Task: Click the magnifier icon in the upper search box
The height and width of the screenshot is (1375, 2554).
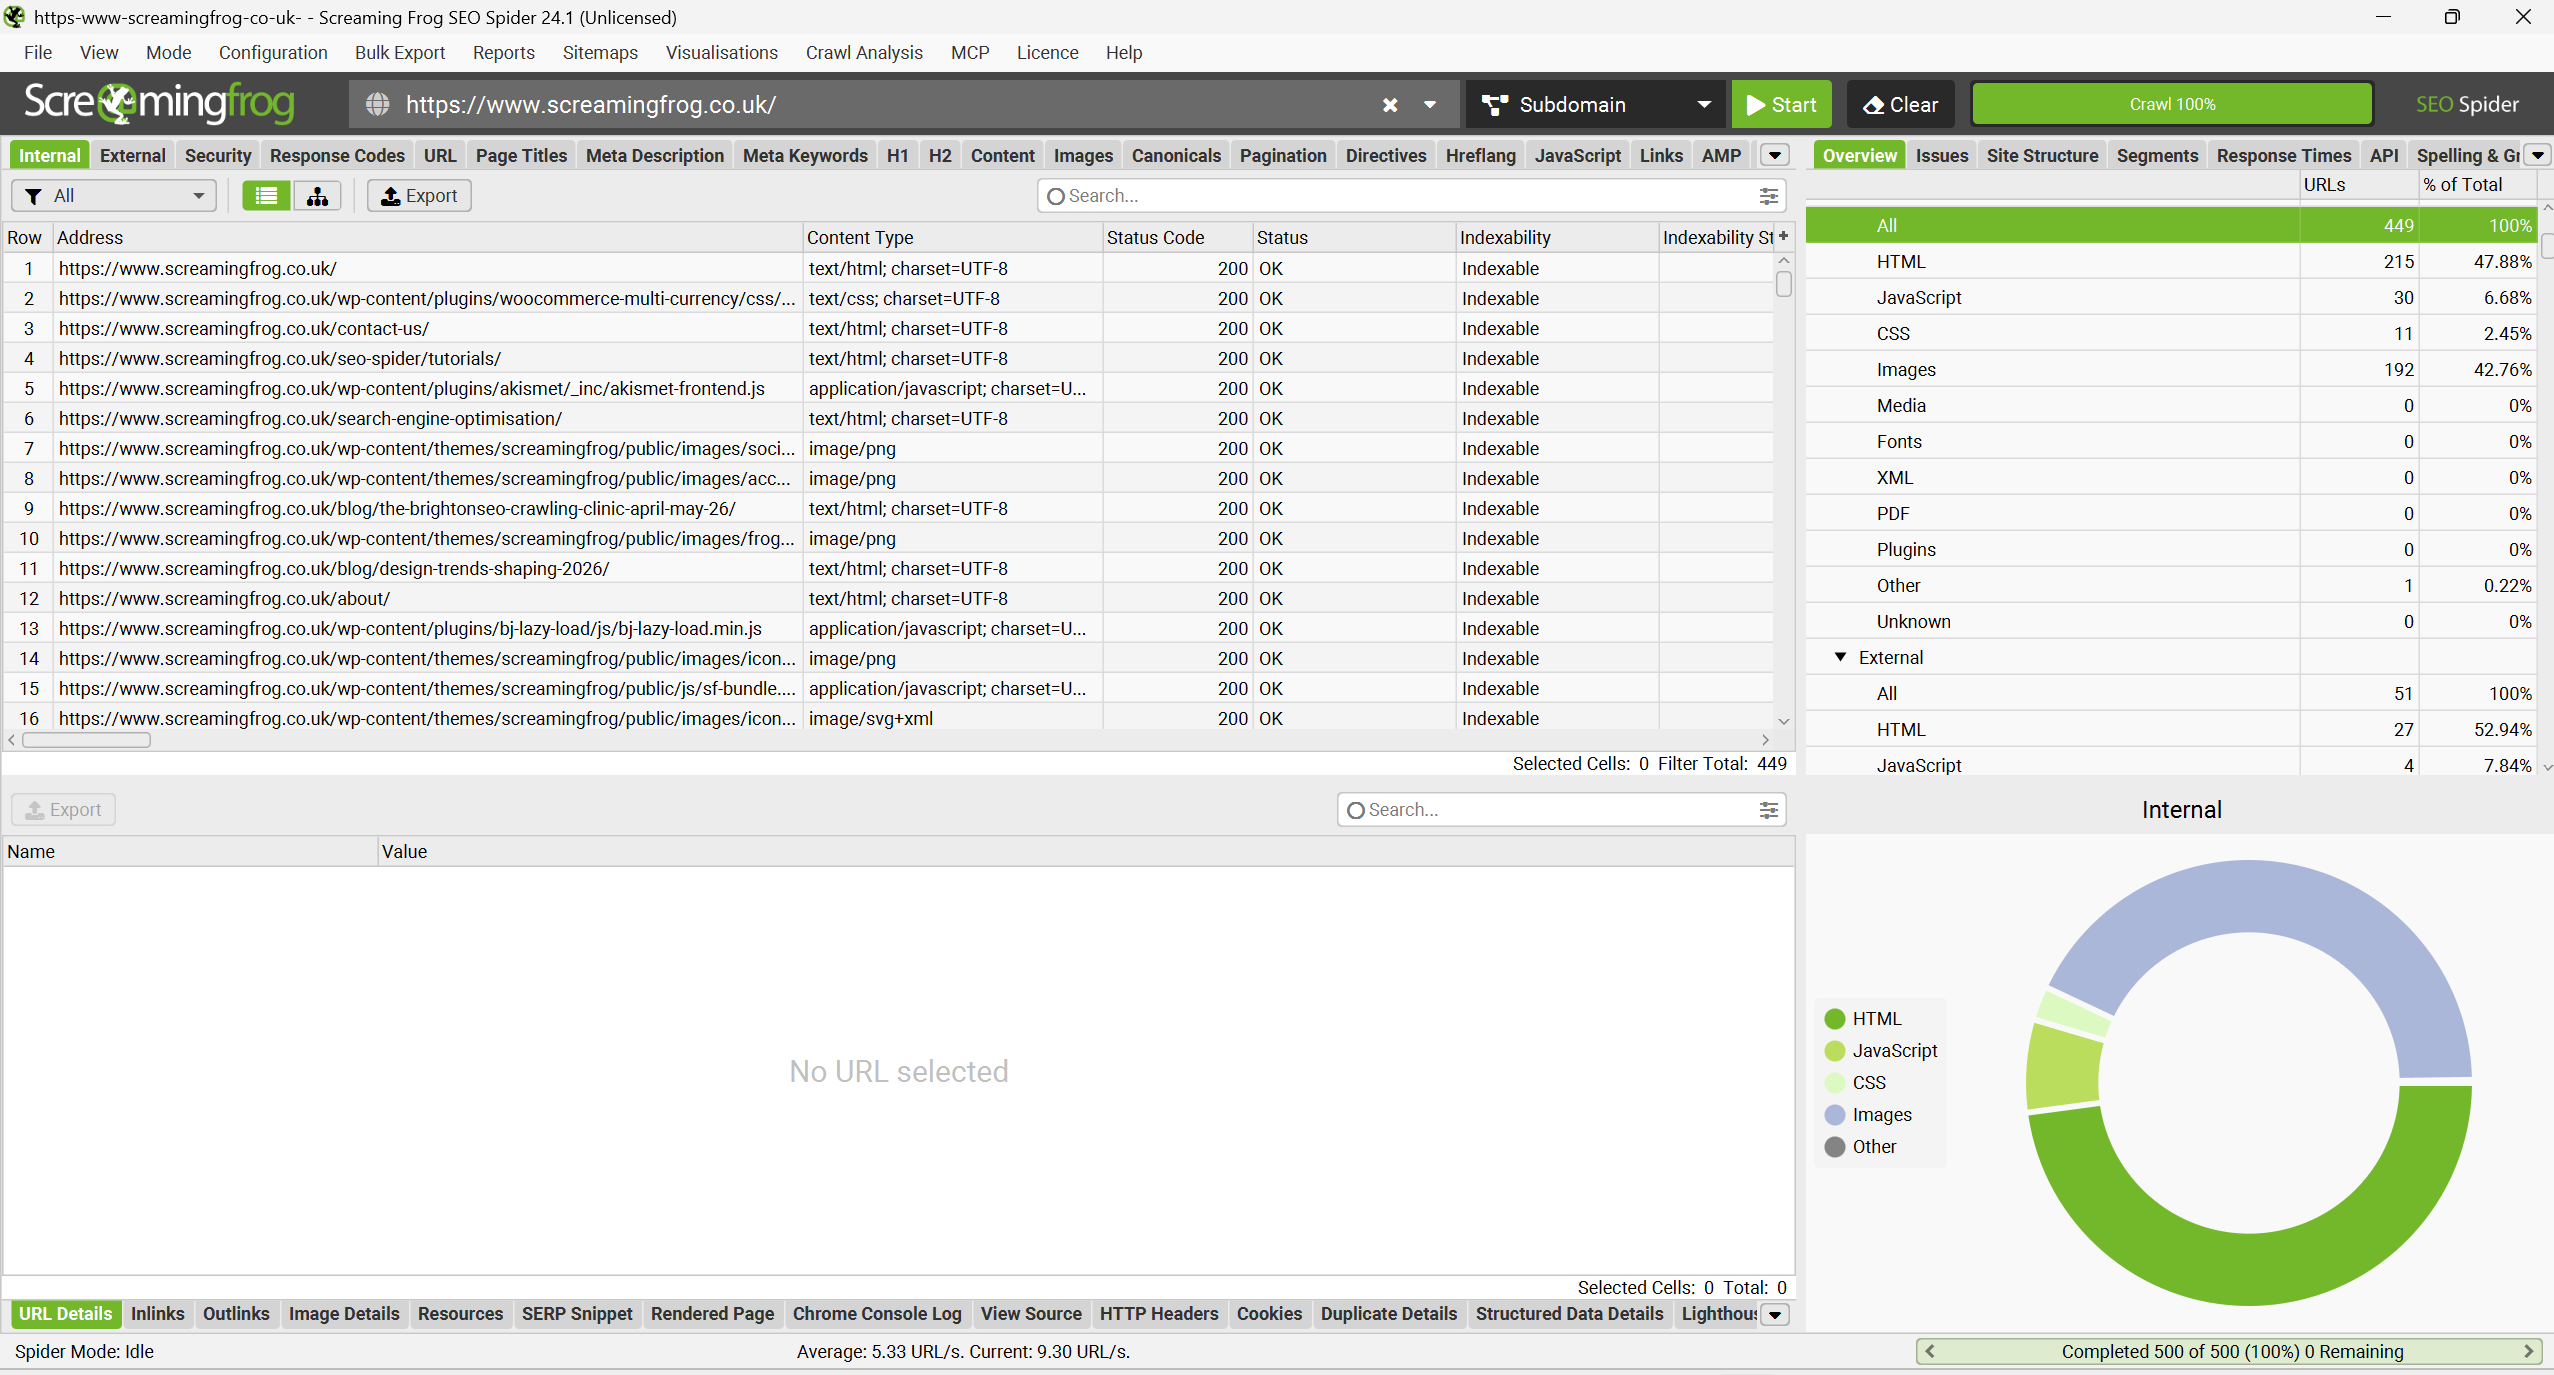Action: [x=1055, y=196]
